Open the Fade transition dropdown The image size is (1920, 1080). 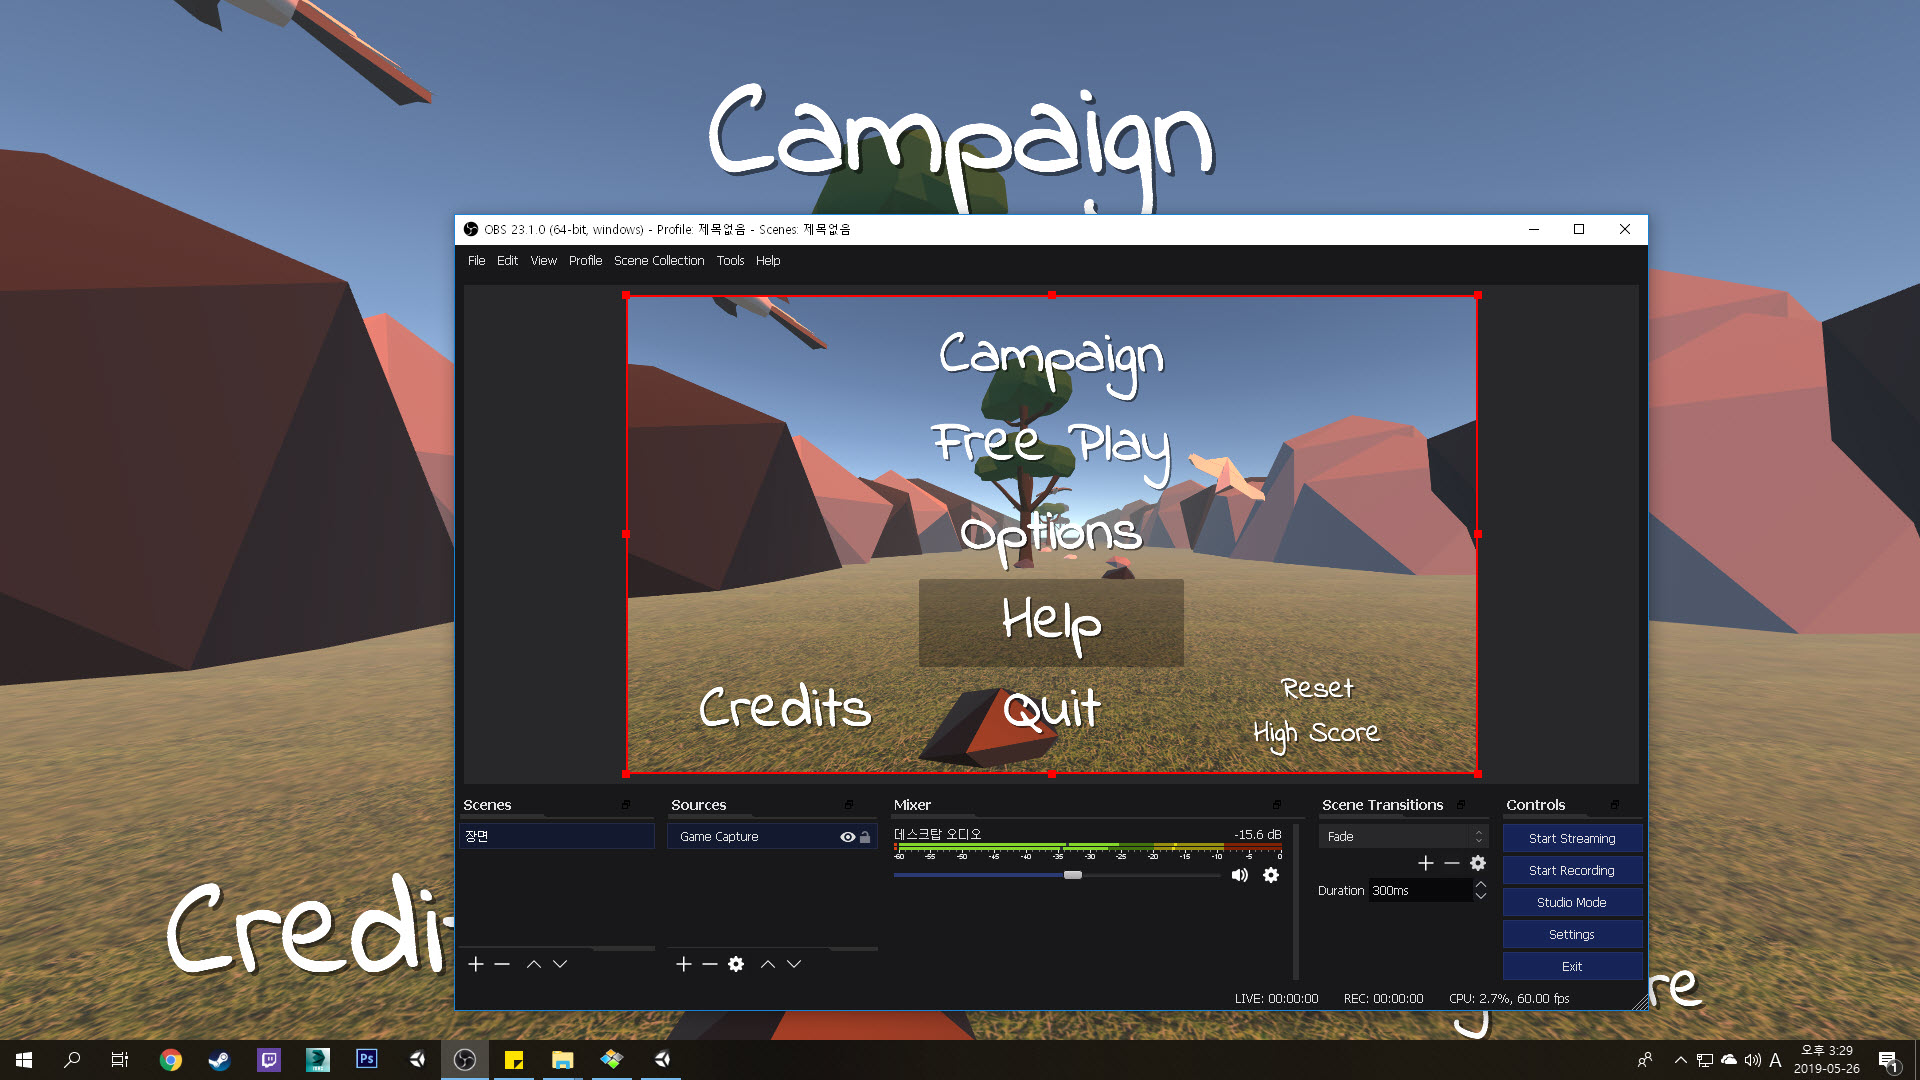point(1402,837)
